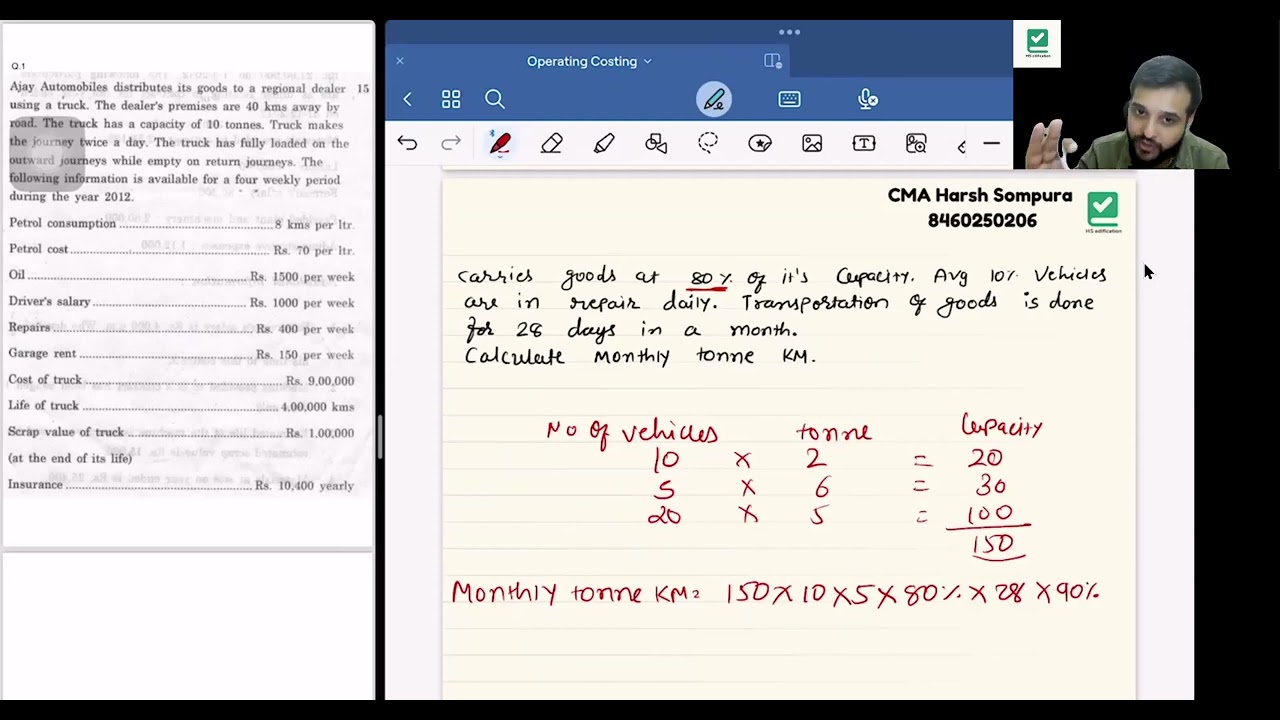Select the text box tool

pos(864,144)
